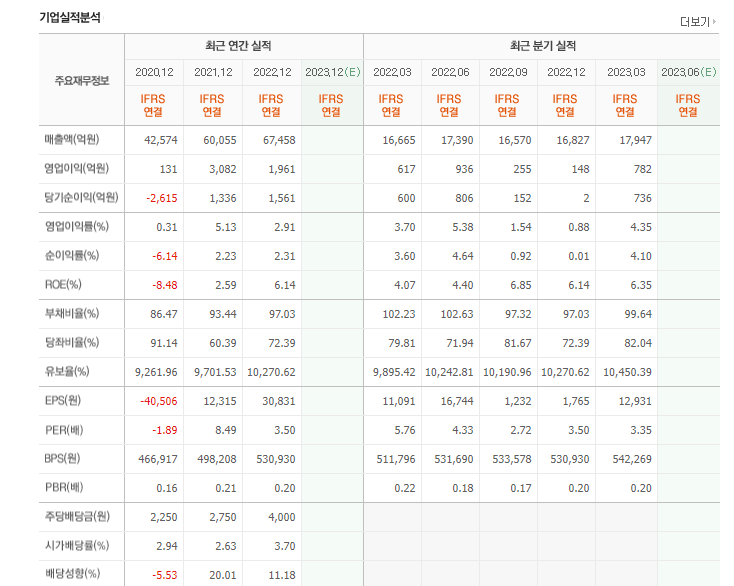
Task: Select the 2022.06 quarterly column header
Action: click(450, 72)
